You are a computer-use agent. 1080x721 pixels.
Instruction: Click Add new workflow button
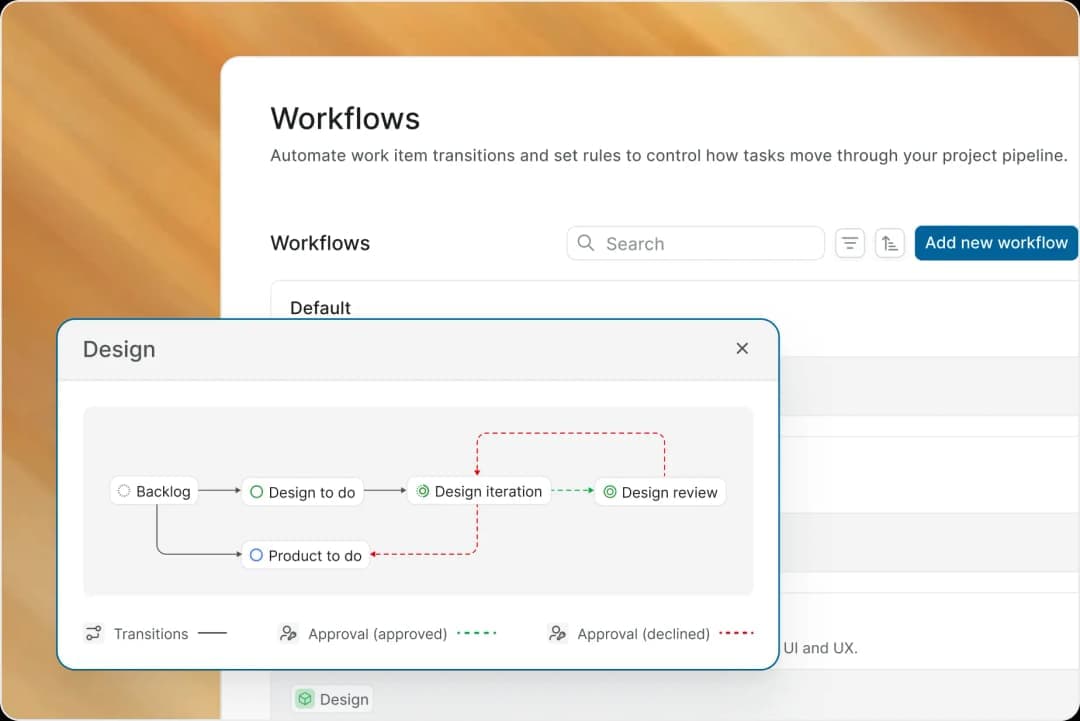click(996, 243)
